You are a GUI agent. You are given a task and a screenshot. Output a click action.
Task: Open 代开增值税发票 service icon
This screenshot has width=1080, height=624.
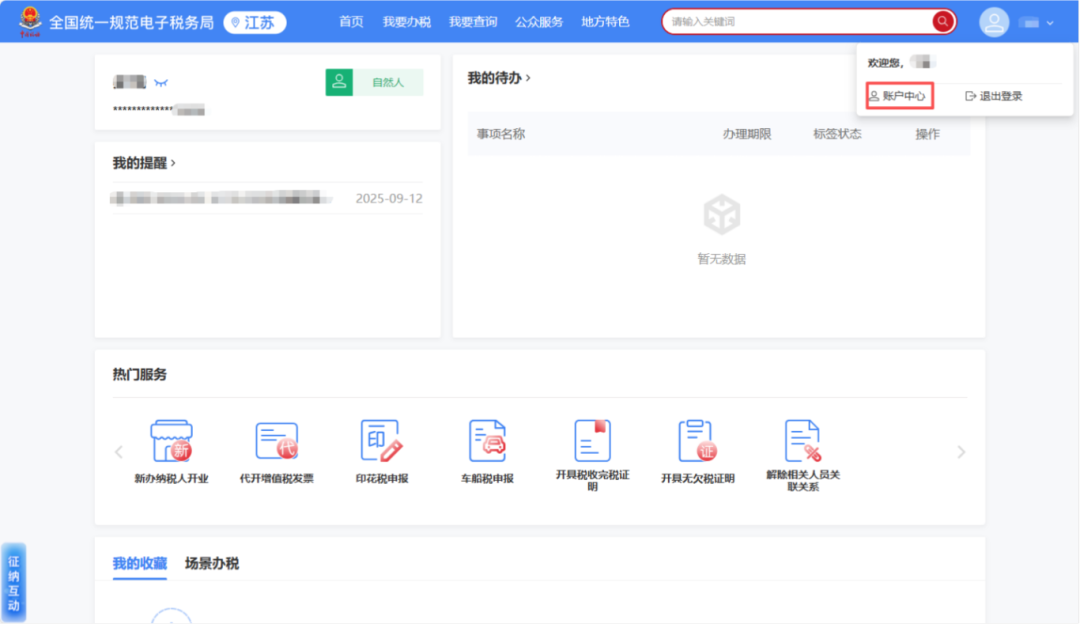pyautogui.click(x=276, y=441)
